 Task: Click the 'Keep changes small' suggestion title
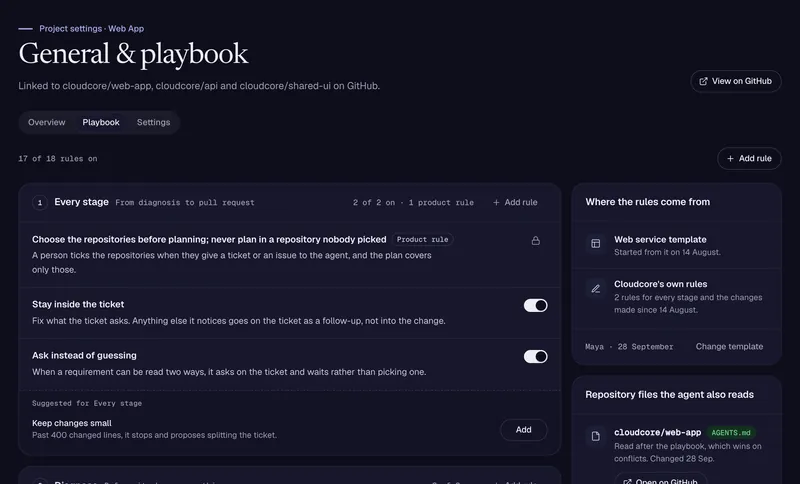coord(72,423)
